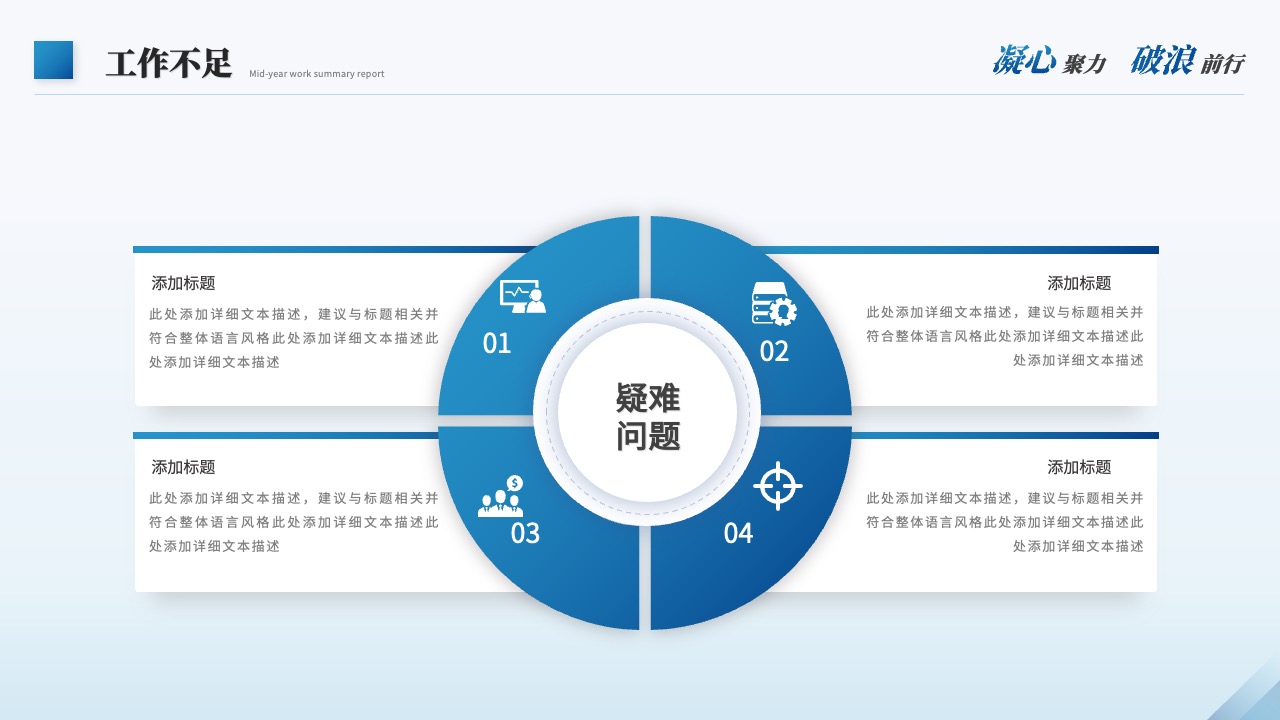Image resolution: width=1280 pixels, height=720 pixels.
Task: Select the description paragraph in bottom-right card
Action: pyautogui.click(x=1005, y=521)
